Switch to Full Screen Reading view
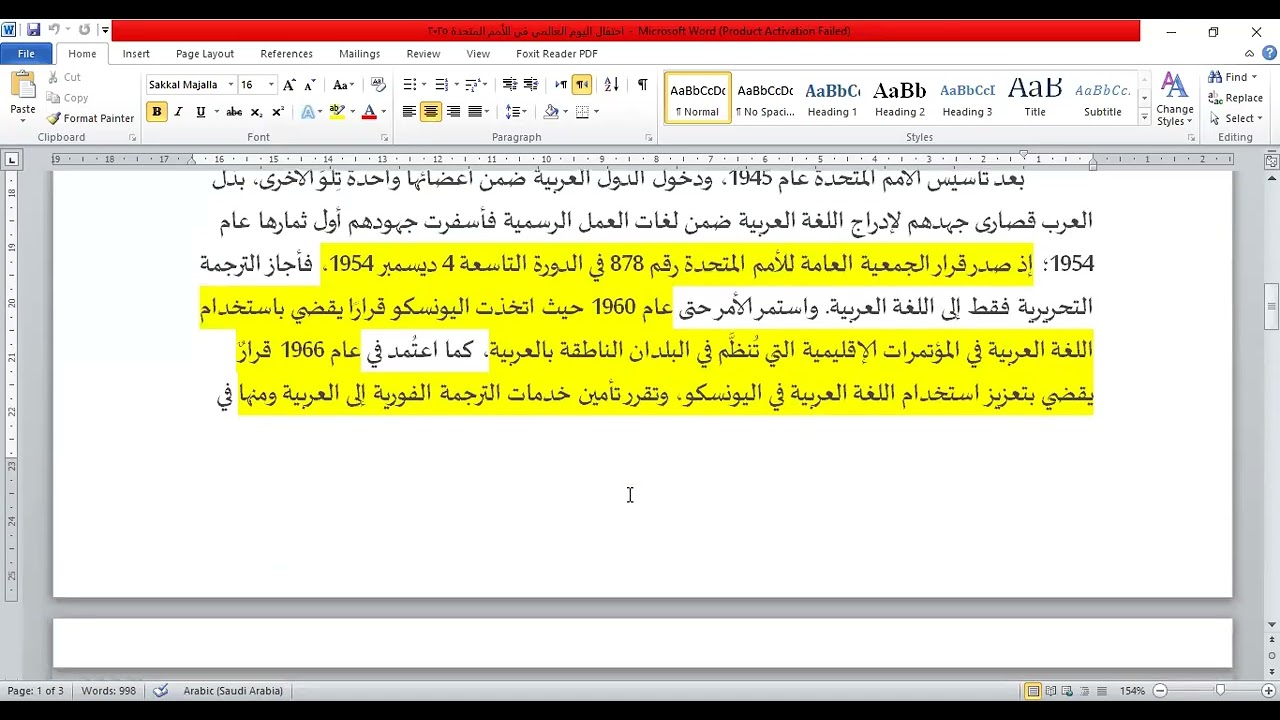 (x=1051, y=691)
